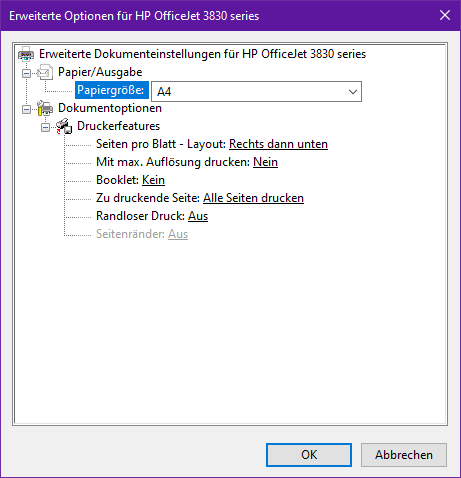Click the Abbrechen button

[x=404, y=455]
